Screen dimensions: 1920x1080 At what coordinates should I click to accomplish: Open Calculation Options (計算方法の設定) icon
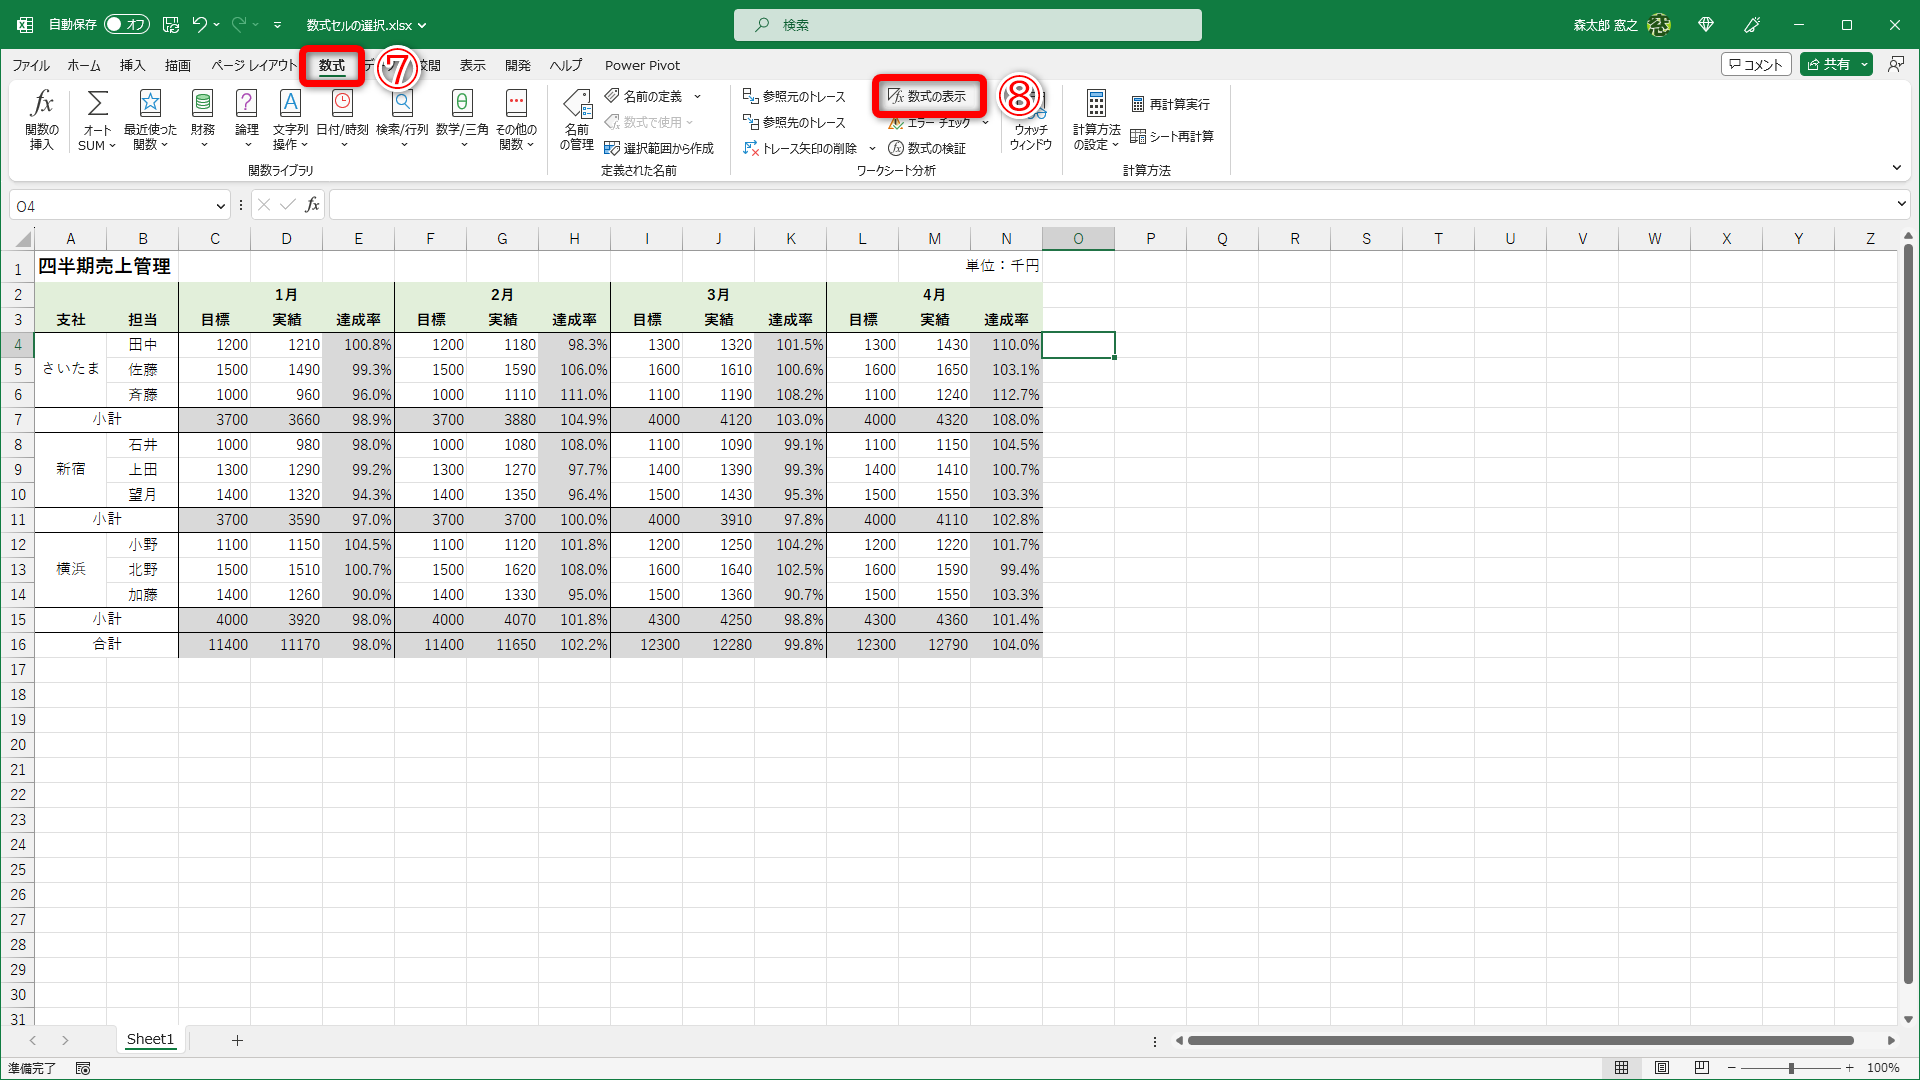(x=1096, y=104)
